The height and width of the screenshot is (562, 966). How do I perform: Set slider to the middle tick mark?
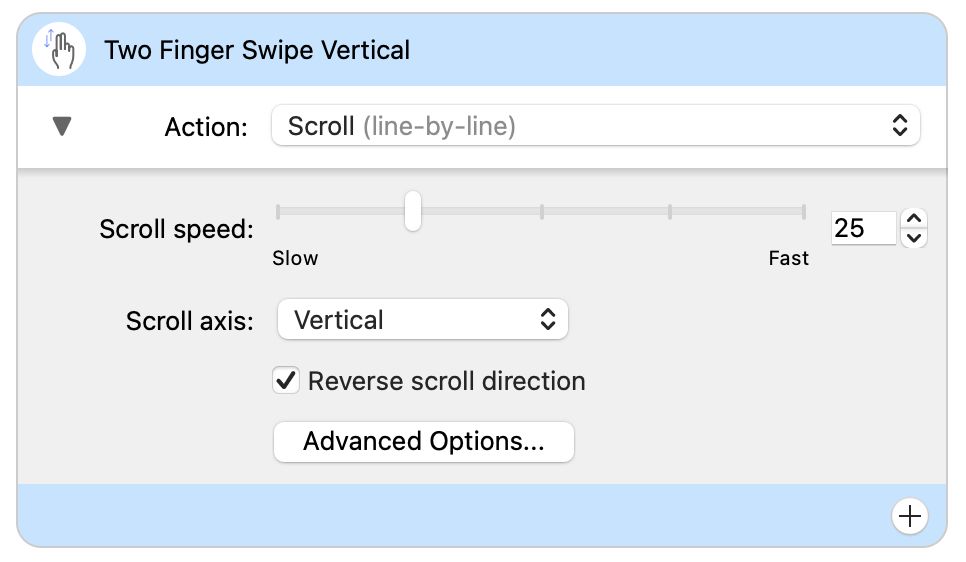[x=541, y=211]
